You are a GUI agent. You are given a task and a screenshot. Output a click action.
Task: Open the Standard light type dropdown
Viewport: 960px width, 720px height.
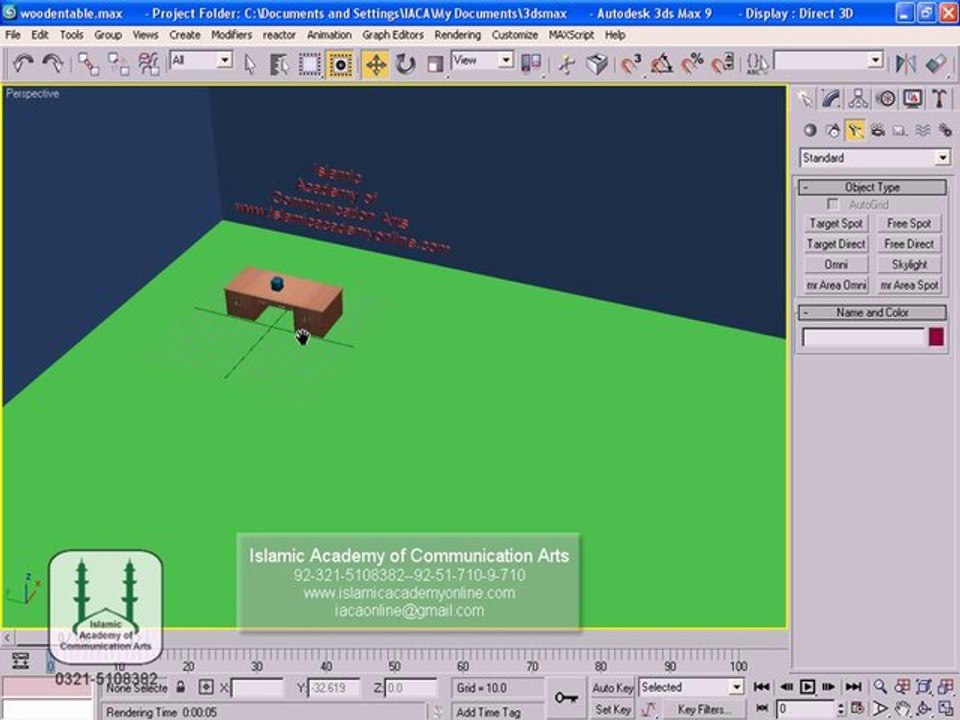875,158
